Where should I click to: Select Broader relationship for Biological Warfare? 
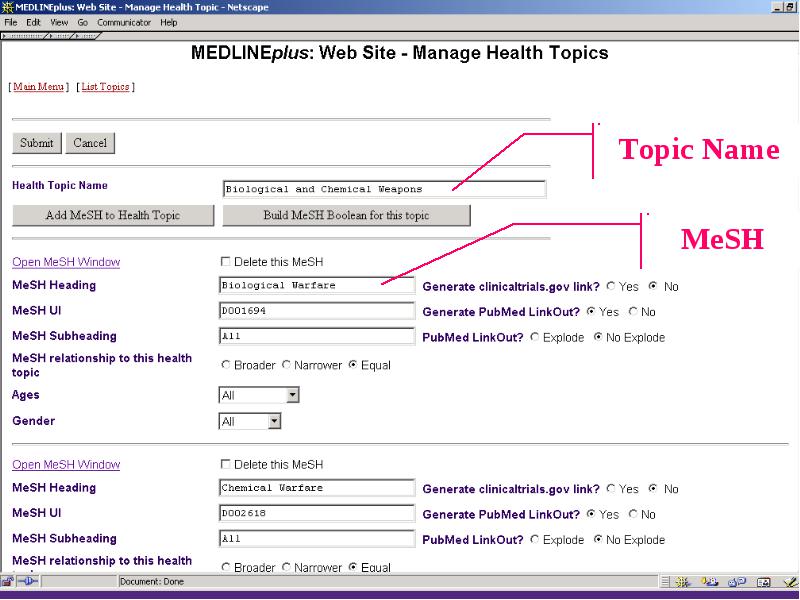pos(226,365)
